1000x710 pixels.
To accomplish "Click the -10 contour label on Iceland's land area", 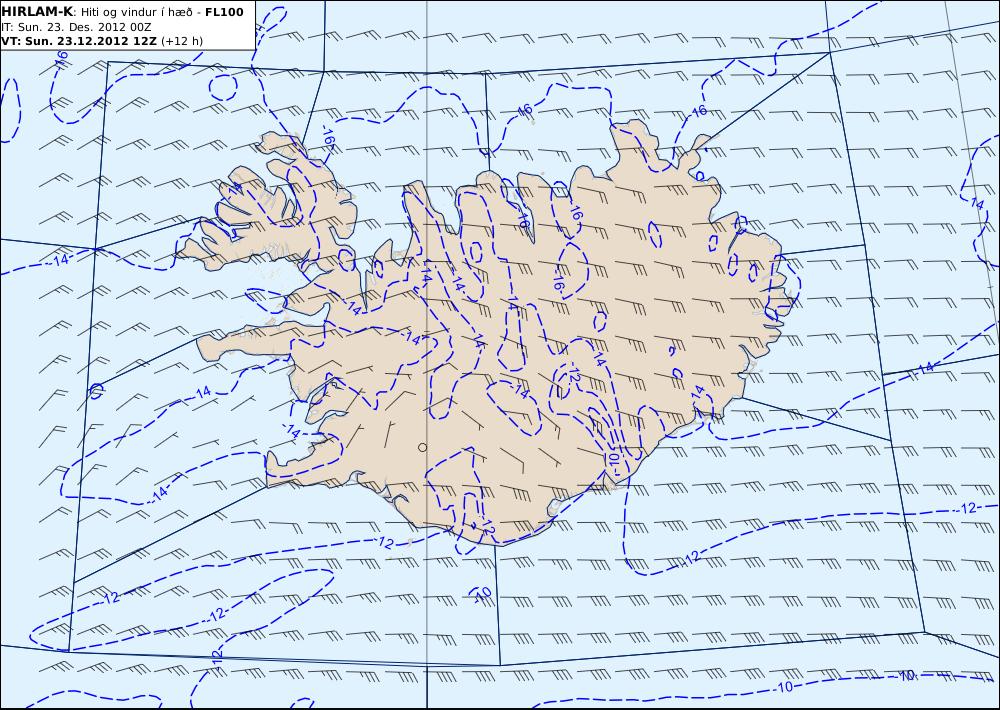I will pos(614,461).
